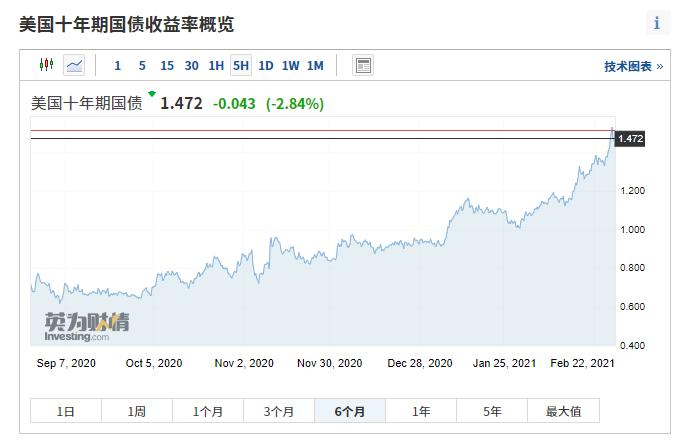Click the info icon at top right
The width and height of the screenshot is (679, 444).
[x=656, y=23]
